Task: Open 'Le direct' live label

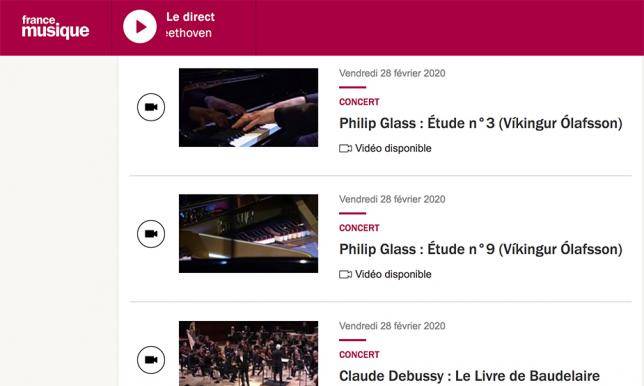Action: (x=190, y=17)
